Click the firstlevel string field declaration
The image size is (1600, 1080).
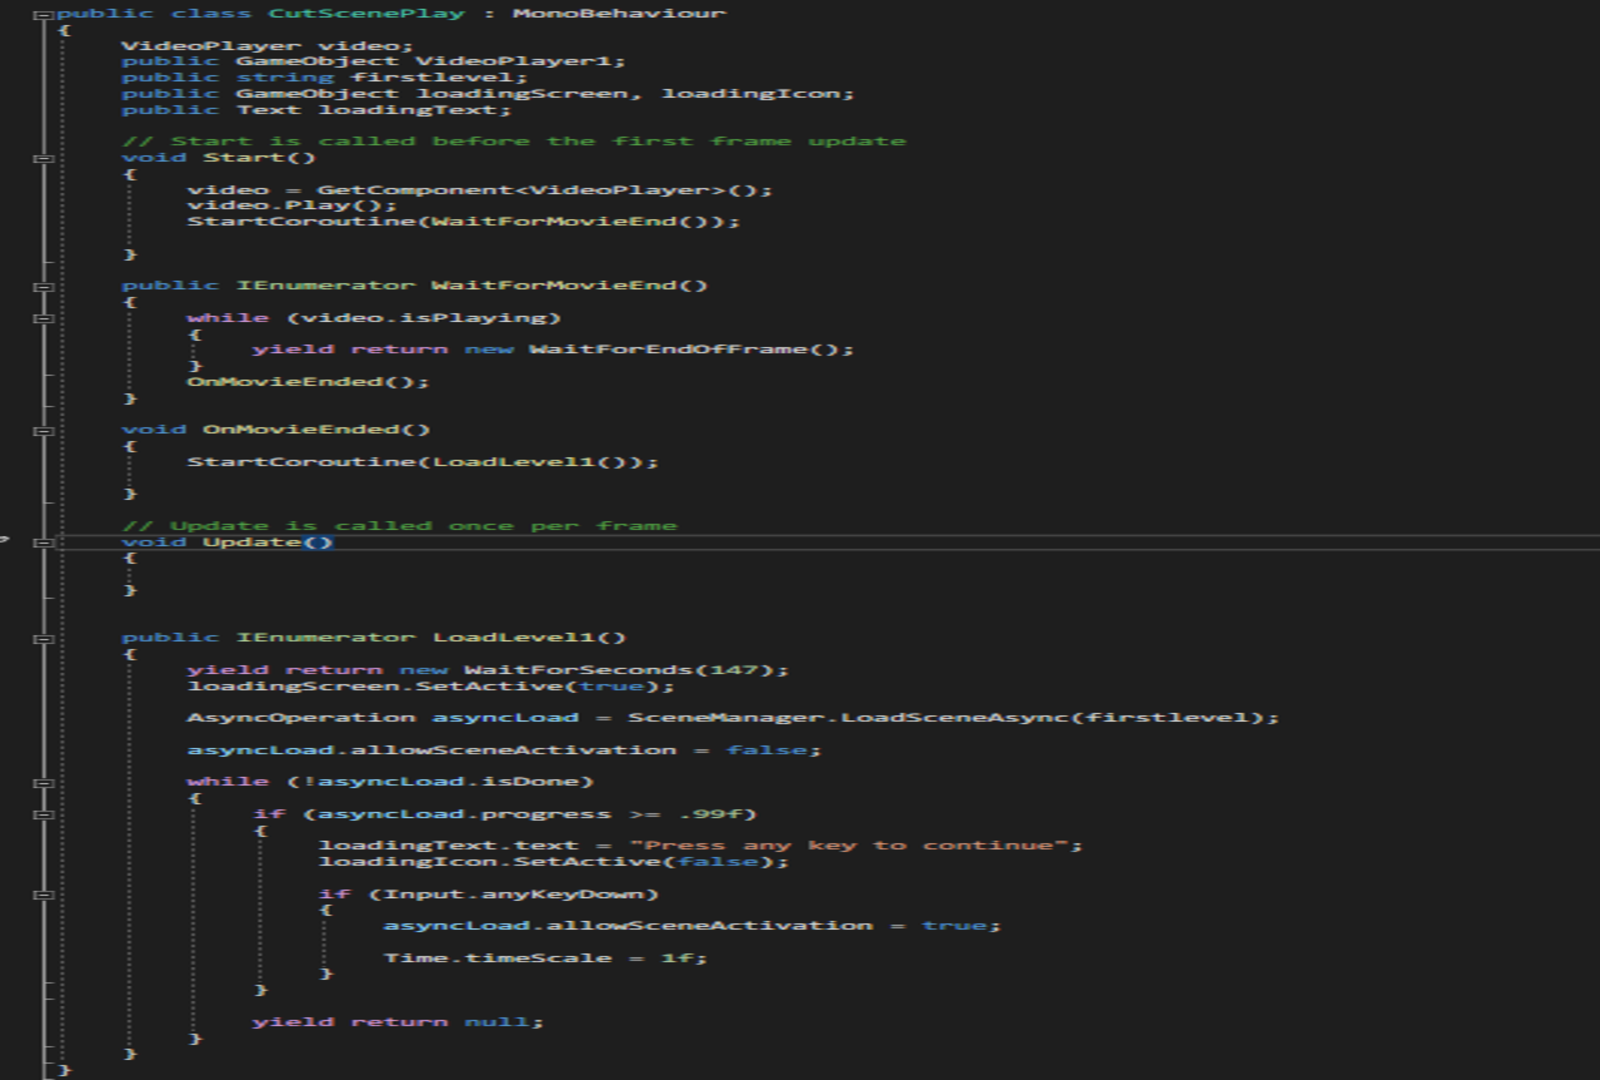tap(437, 78)
